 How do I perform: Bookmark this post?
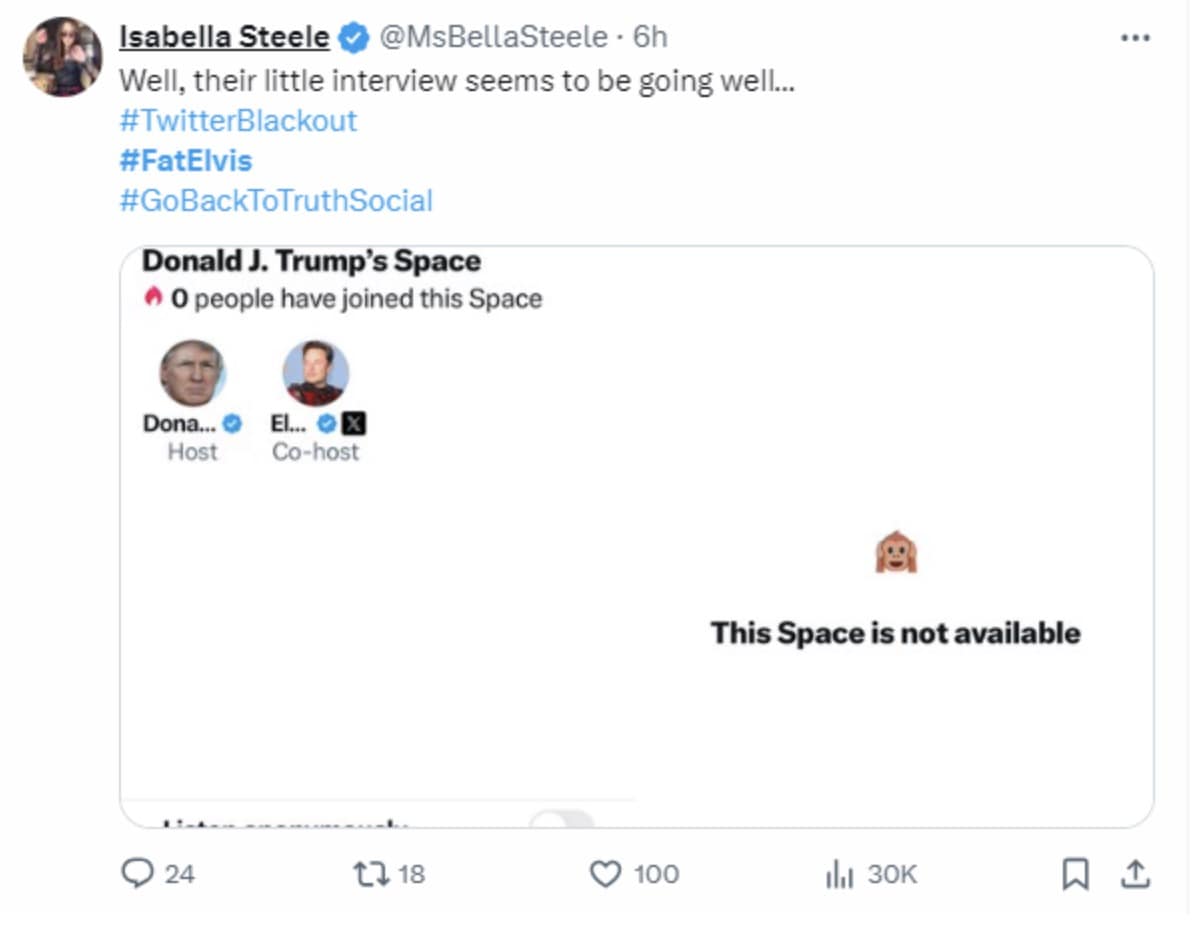pos(1074,875)
